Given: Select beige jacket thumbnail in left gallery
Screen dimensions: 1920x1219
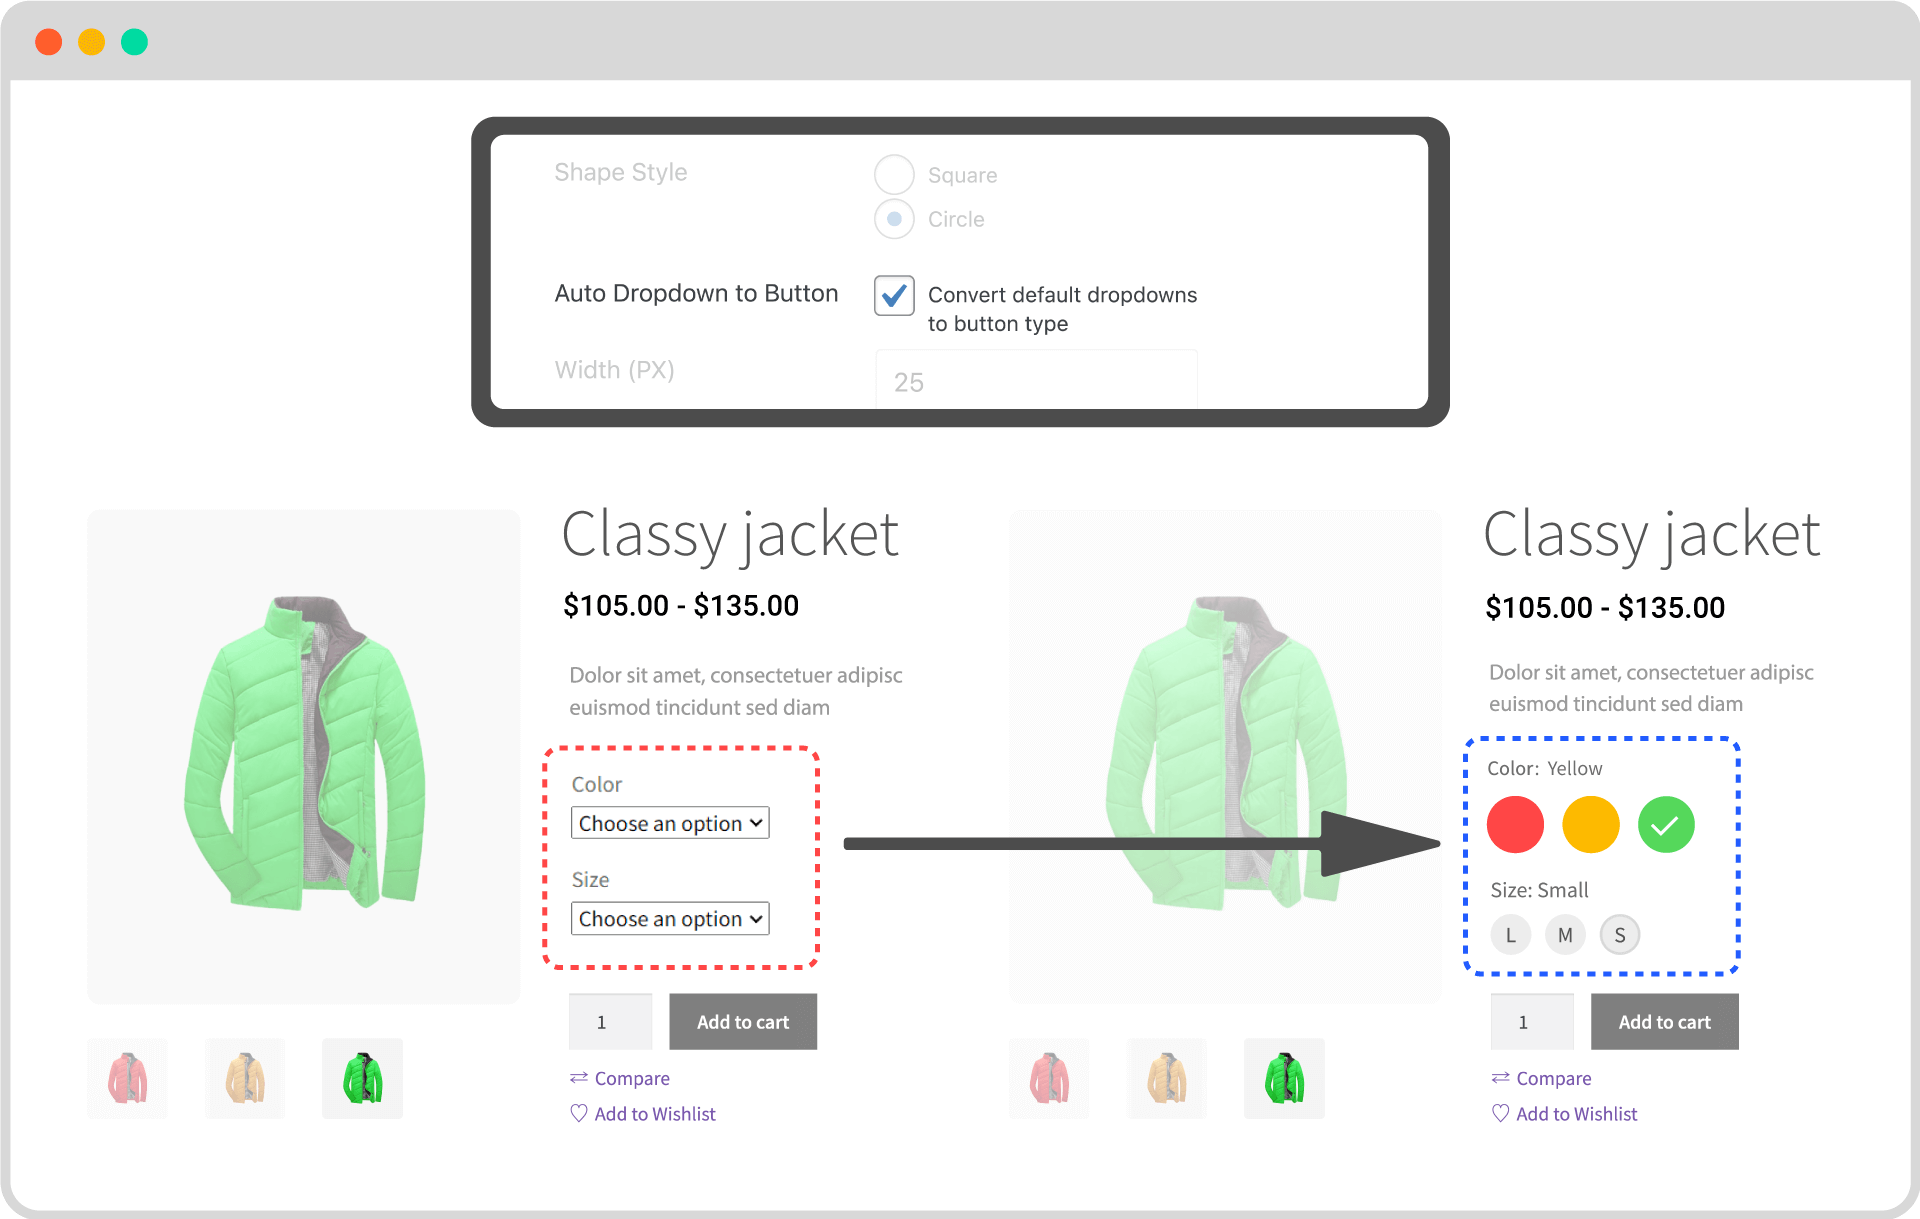Looking at the screenshot, I should (245, 1078).
